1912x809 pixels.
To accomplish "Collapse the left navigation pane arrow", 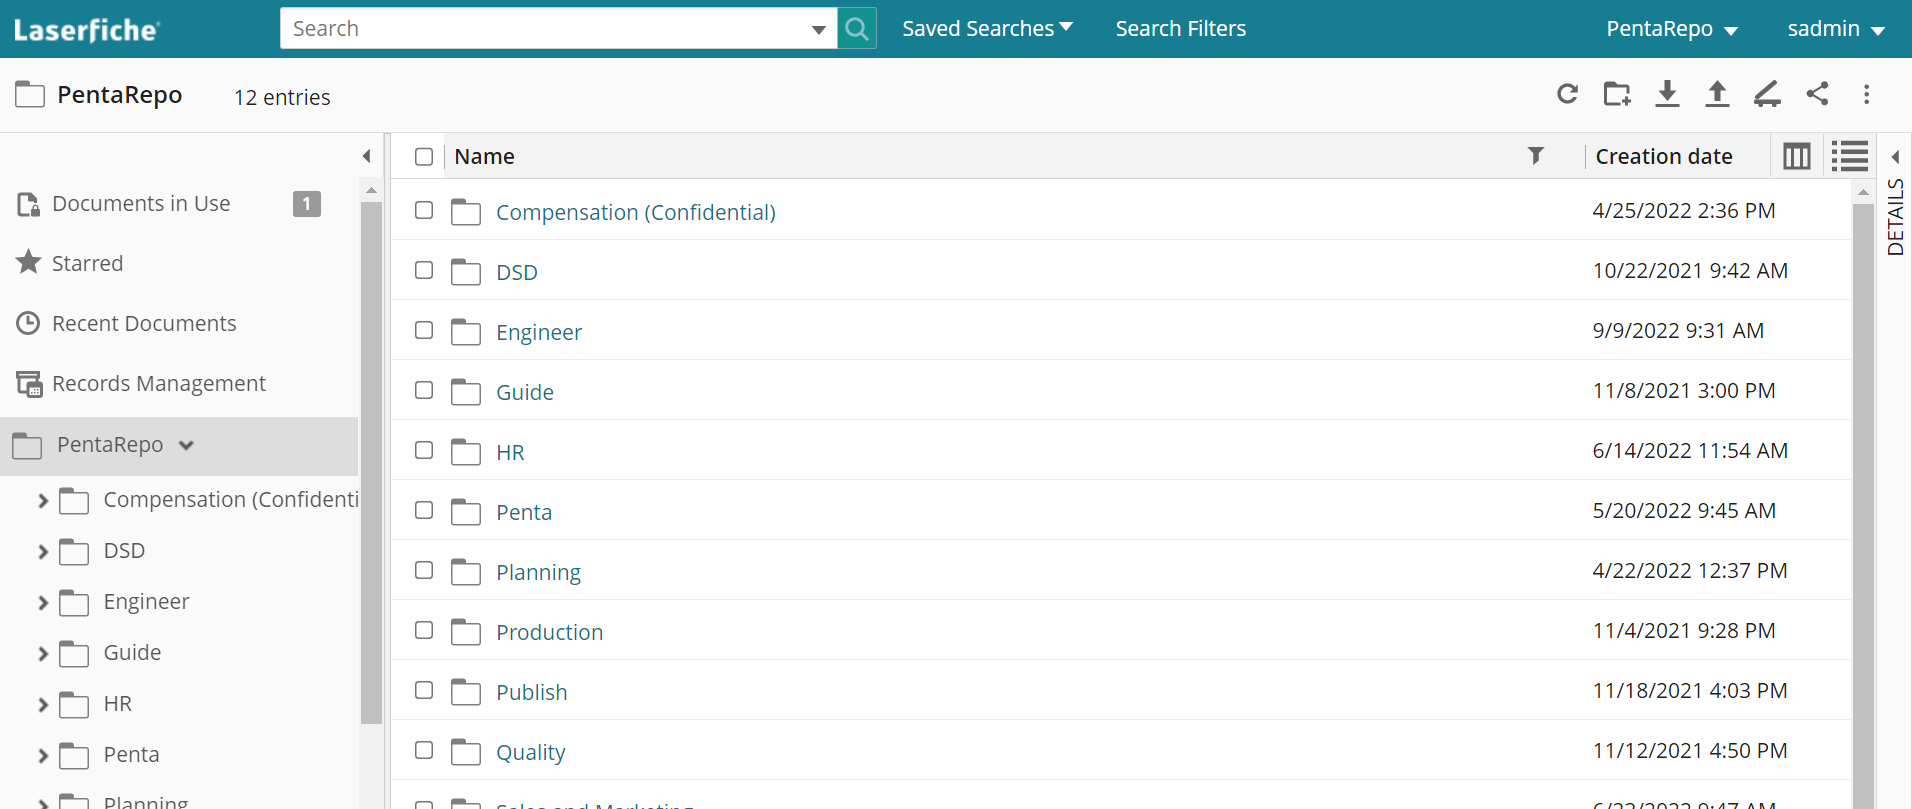I will coord(367,156).
